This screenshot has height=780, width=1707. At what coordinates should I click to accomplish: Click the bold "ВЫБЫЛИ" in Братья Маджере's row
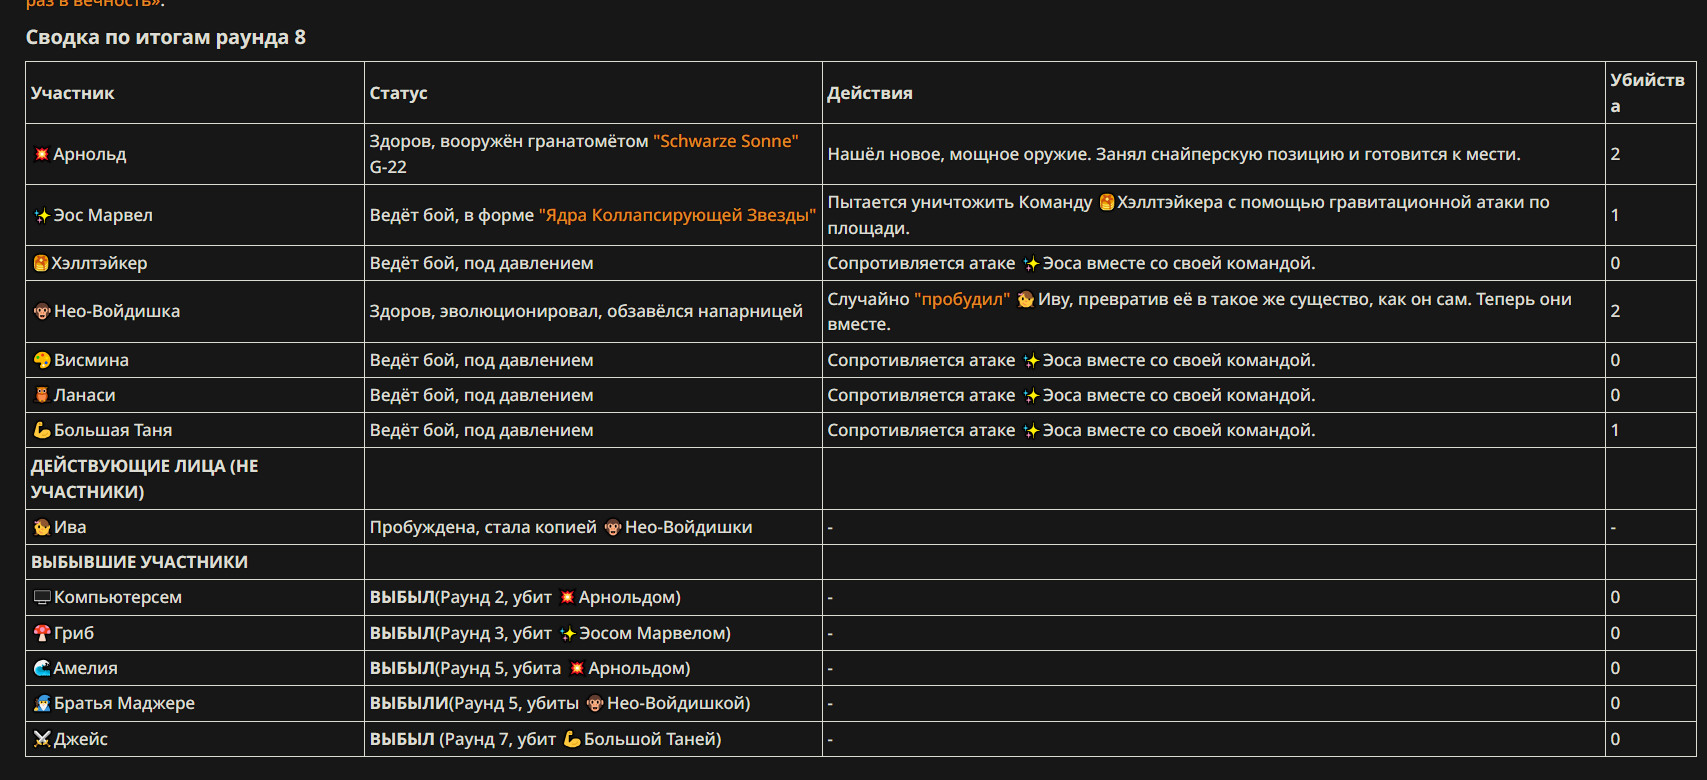[409, 703]
